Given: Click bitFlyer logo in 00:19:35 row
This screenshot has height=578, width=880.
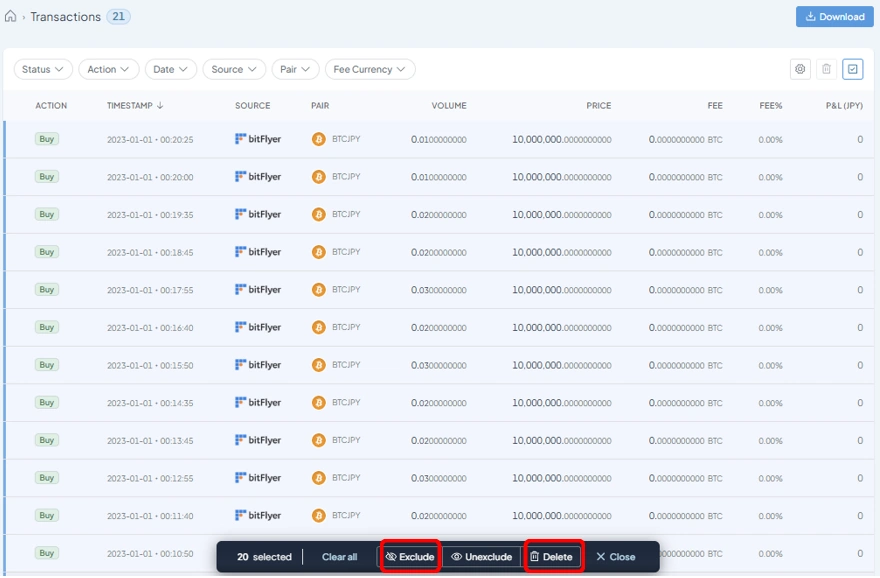Looking at the screenshot, I should (x=258, y=214).
